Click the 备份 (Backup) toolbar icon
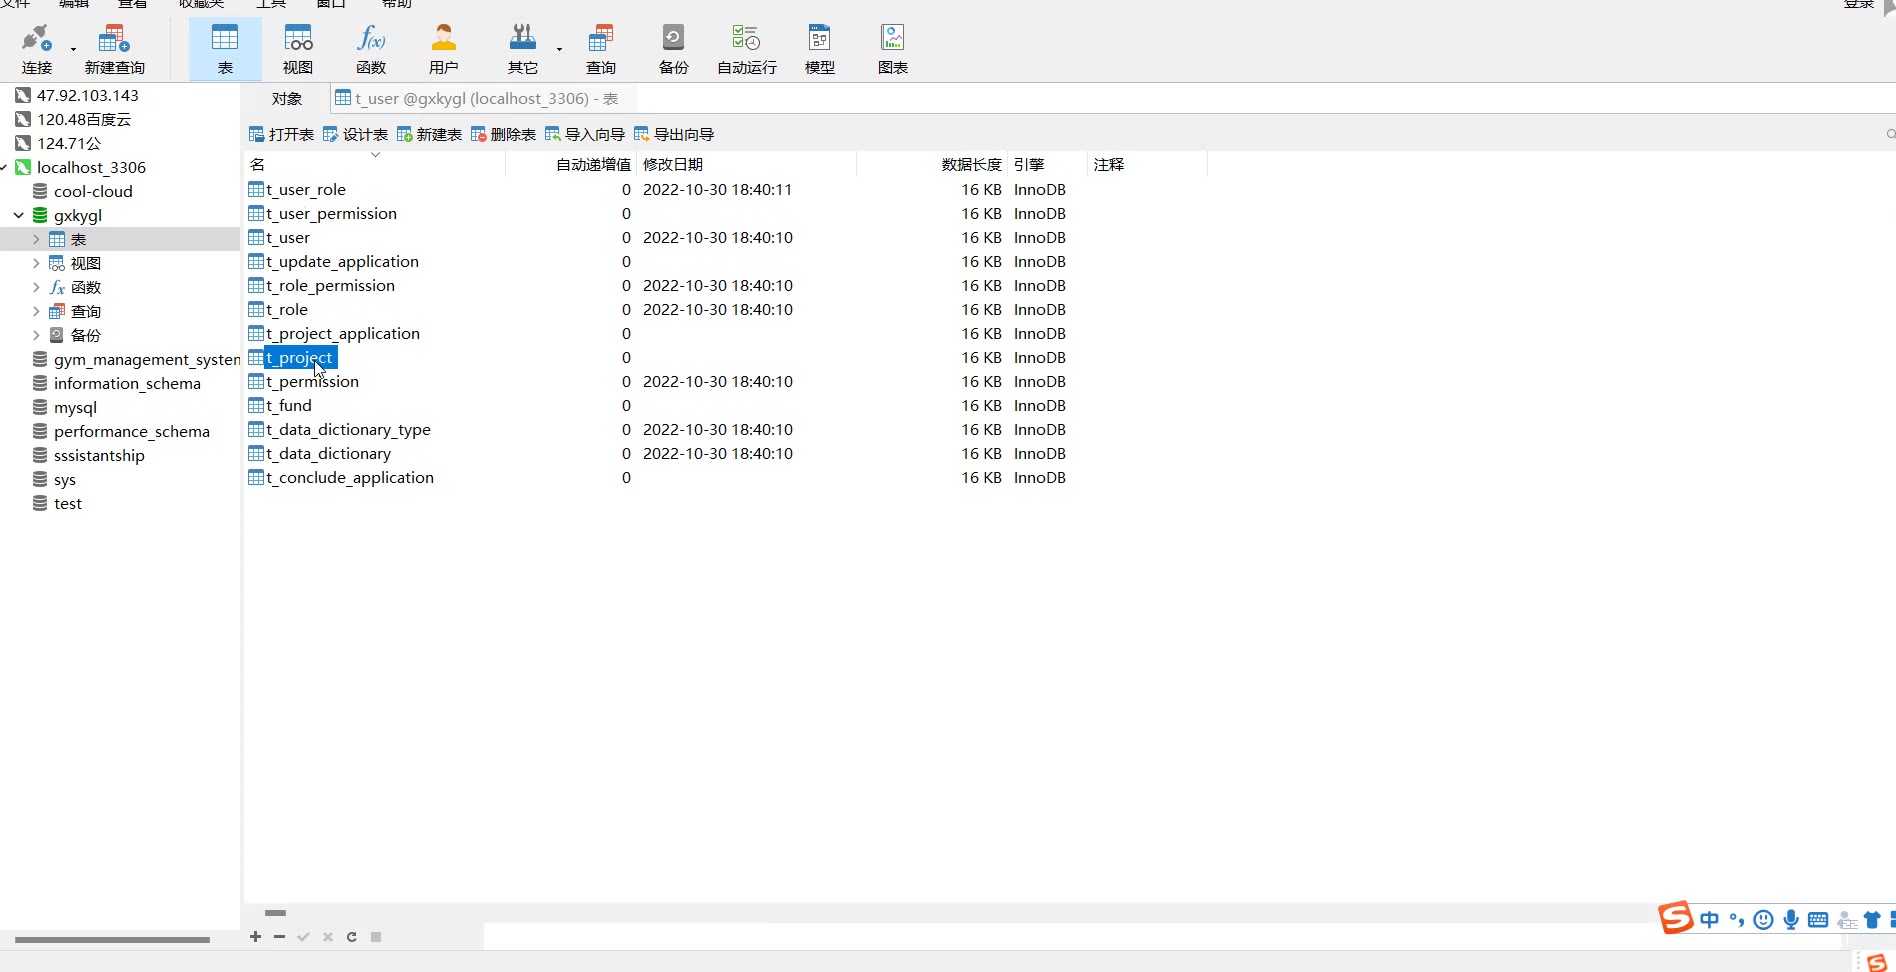This screenshot has width=1896, height=972. (x=673, y=49)
